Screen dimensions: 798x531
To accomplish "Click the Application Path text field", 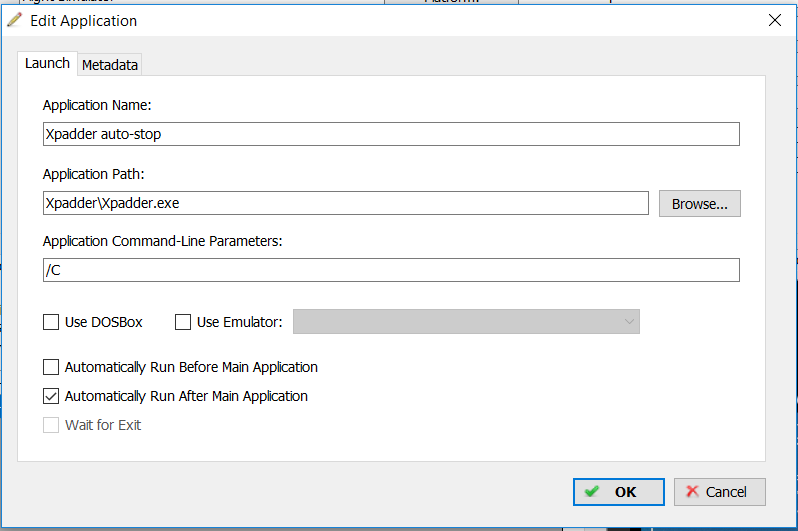I will [346, 203].
